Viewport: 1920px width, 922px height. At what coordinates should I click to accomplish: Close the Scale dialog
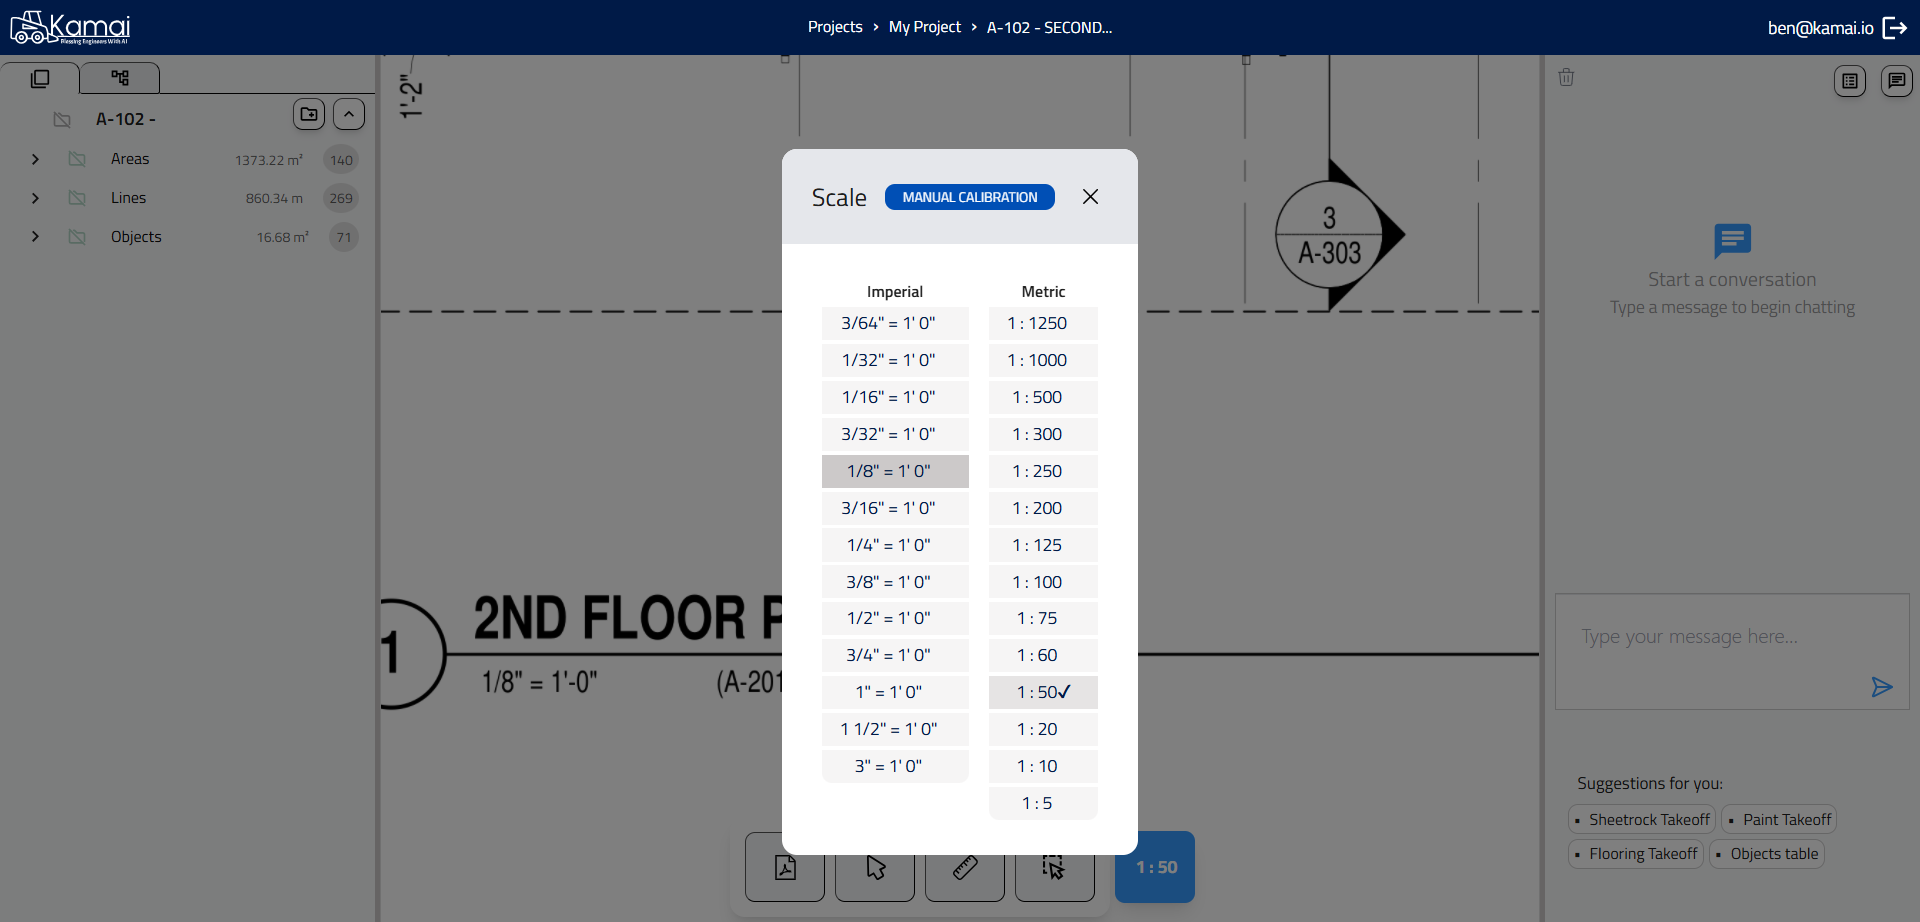click(x=1090, y=197)
